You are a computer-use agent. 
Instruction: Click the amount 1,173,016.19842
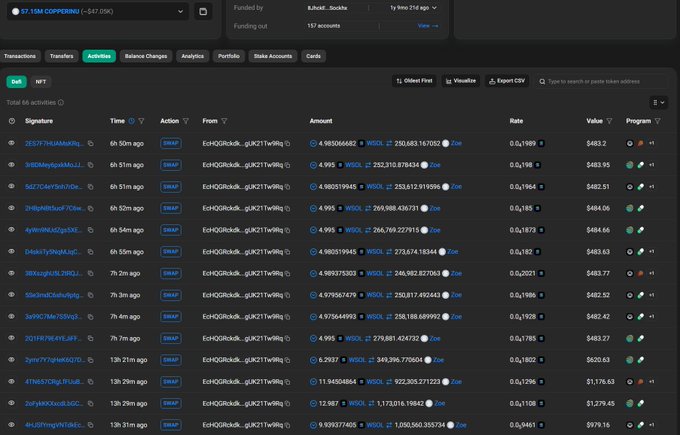tap(400, 403)
